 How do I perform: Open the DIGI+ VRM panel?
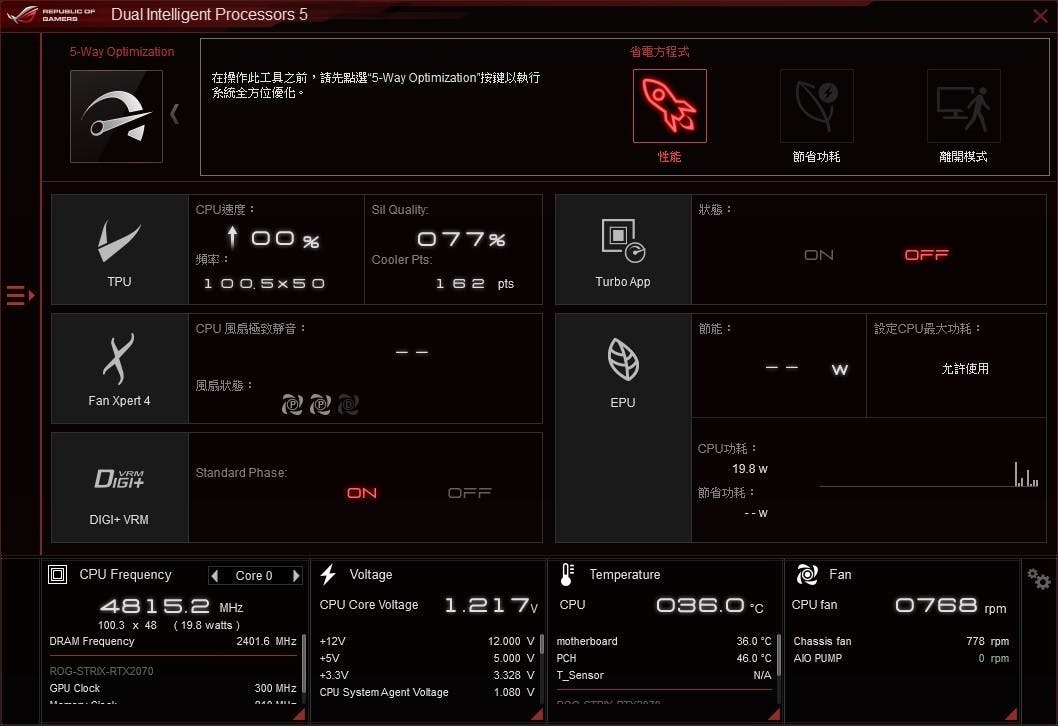[x=119, y=487]
